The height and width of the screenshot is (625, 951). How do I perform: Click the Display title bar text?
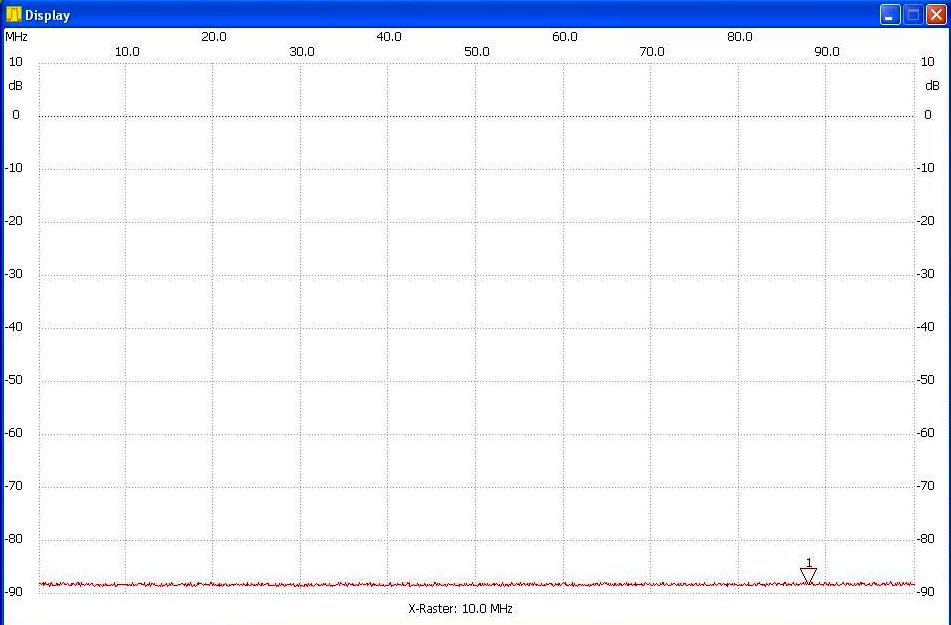tap(47, 16)
